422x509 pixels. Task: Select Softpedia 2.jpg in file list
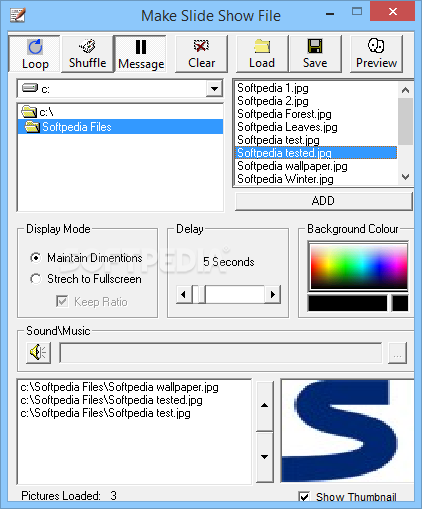tap(316, 101)
